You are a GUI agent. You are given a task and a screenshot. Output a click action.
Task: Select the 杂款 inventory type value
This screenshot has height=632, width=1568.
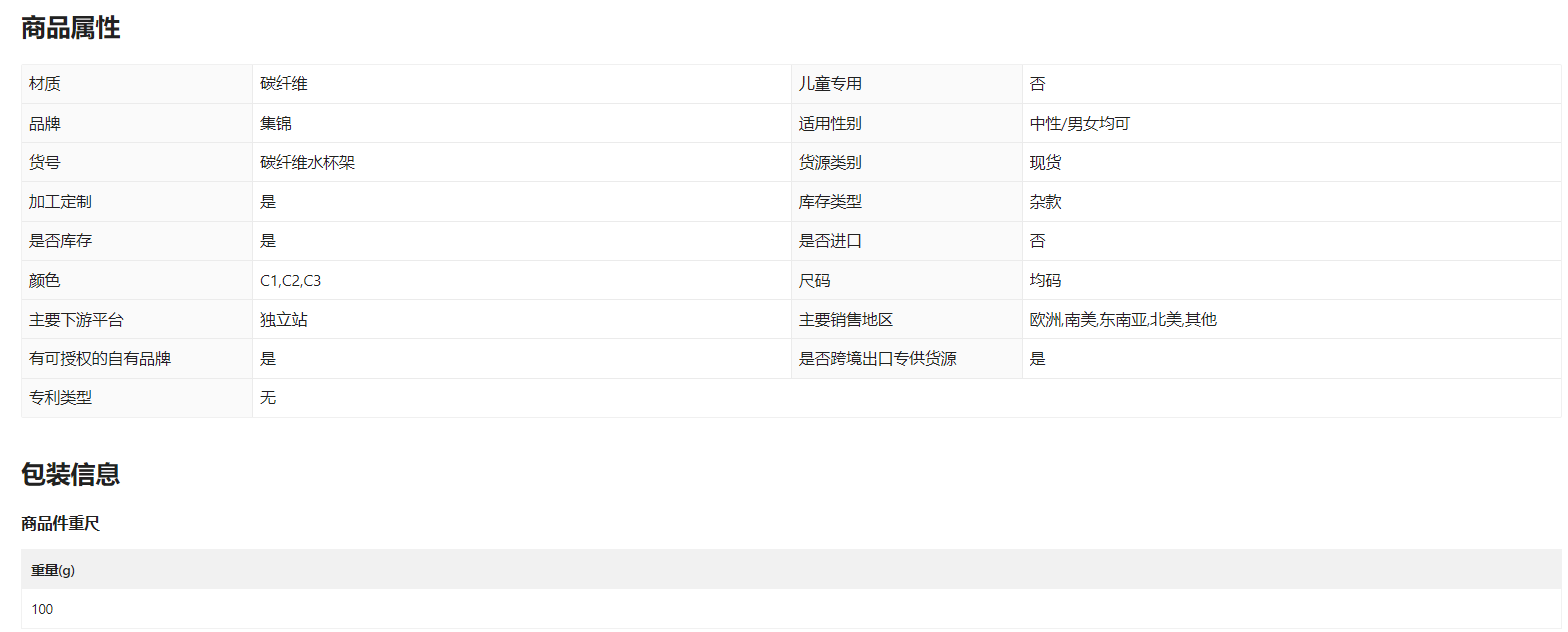pos(1045,202)
